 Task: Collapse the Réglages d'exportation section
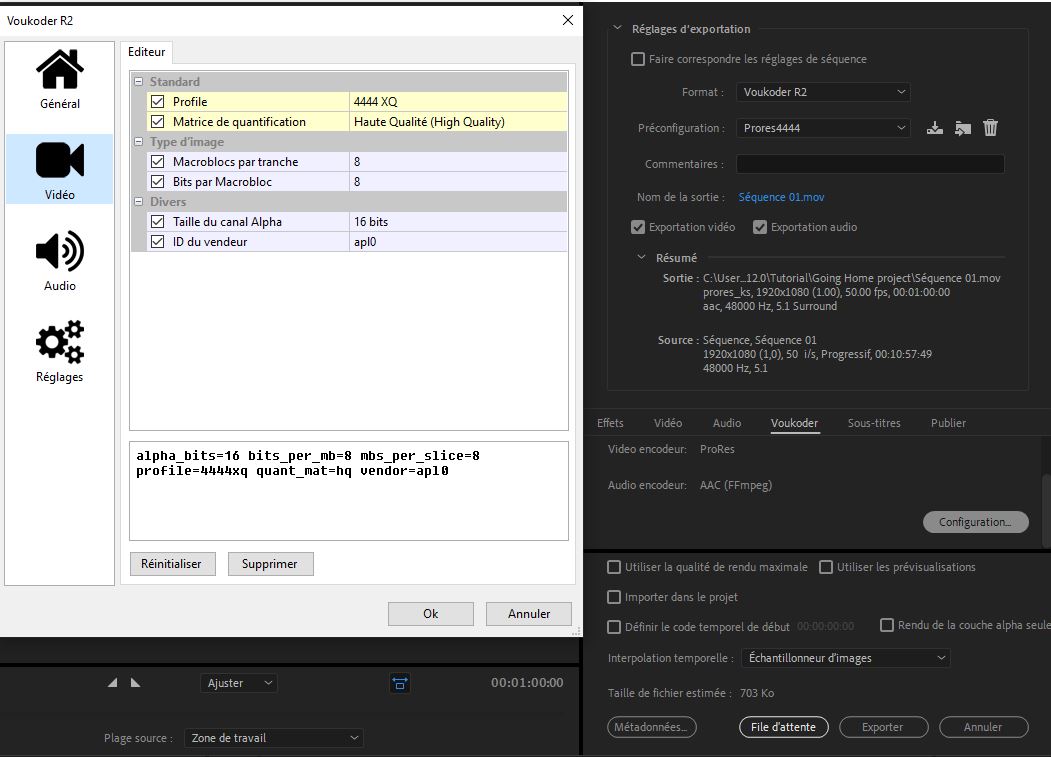(617, 28)
